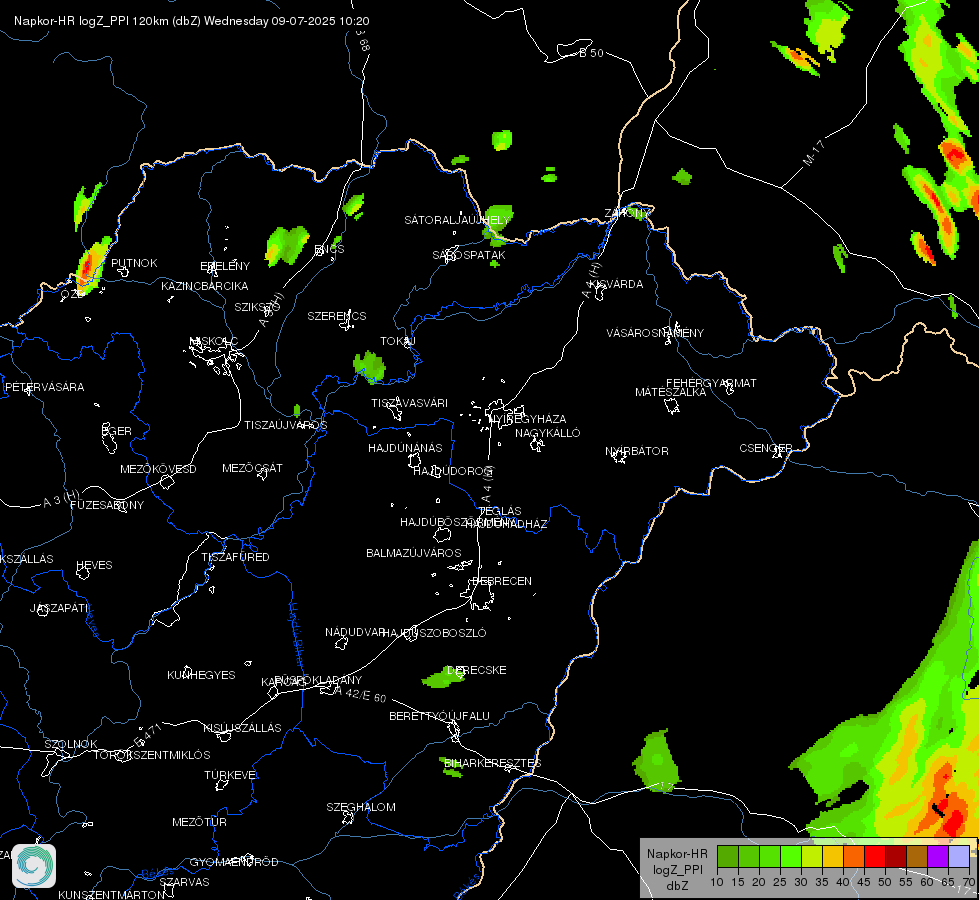Select the lavender 65-70 dBZ legend swatch
The width and height of the screenshot is (979, 900).
tap(958, 856)
